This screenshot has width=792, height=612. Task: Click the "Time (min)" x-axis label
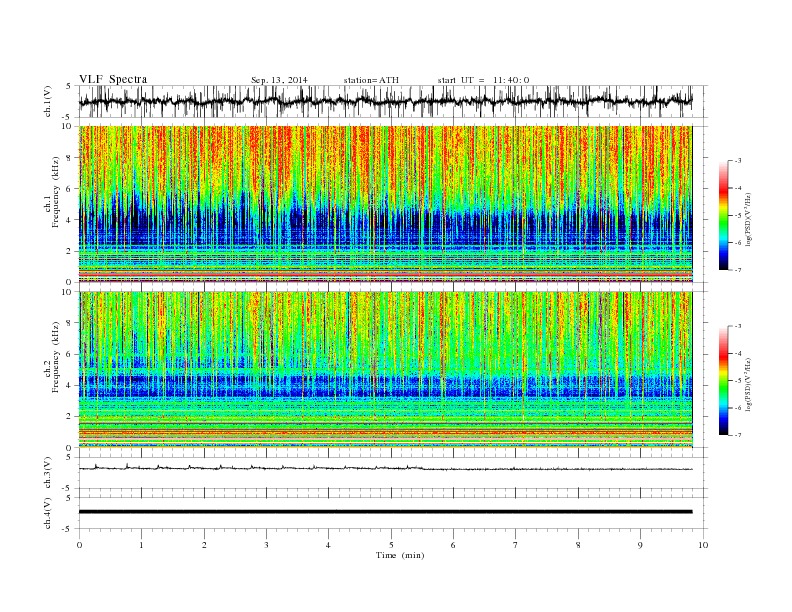click(400, 555)
